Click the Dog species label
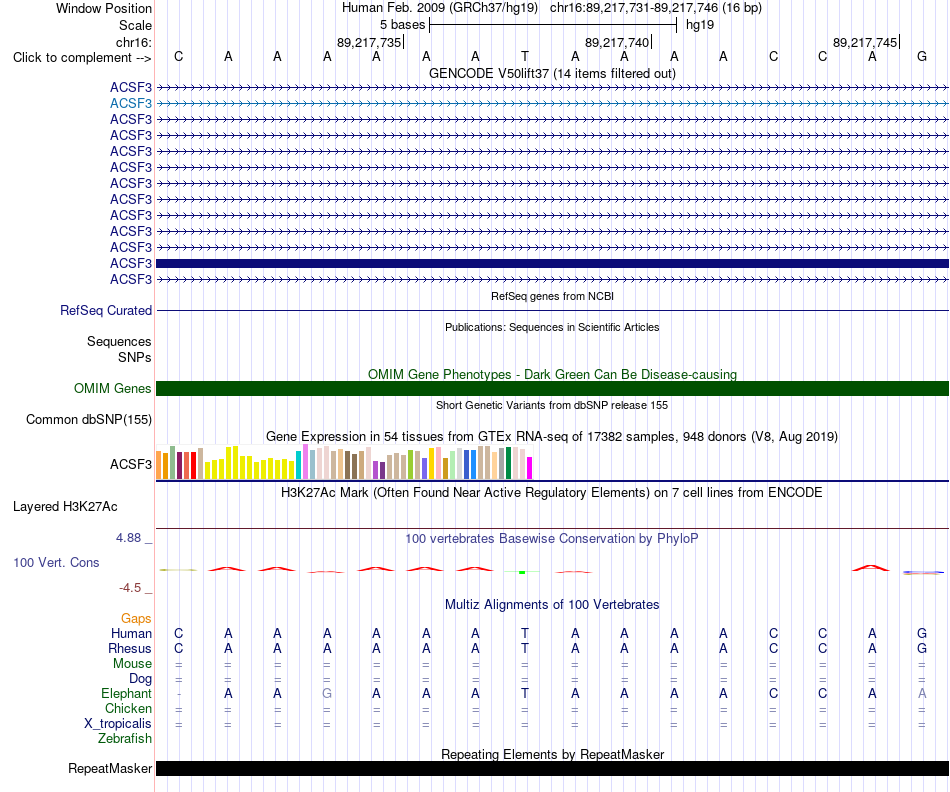The width and height of the screenshot is (950, 792). [141, 679]
